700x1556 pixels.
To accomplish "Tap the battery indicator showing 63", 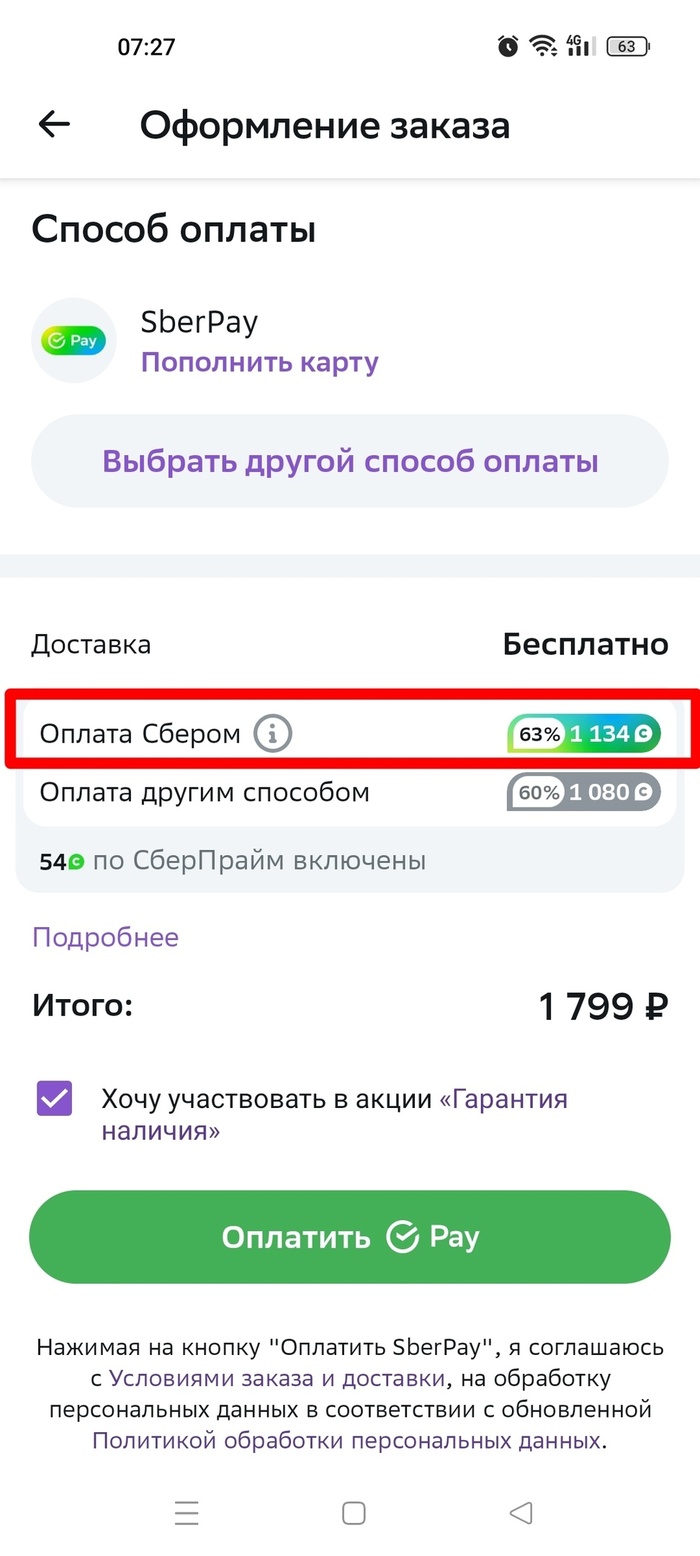I will (629, 46).
